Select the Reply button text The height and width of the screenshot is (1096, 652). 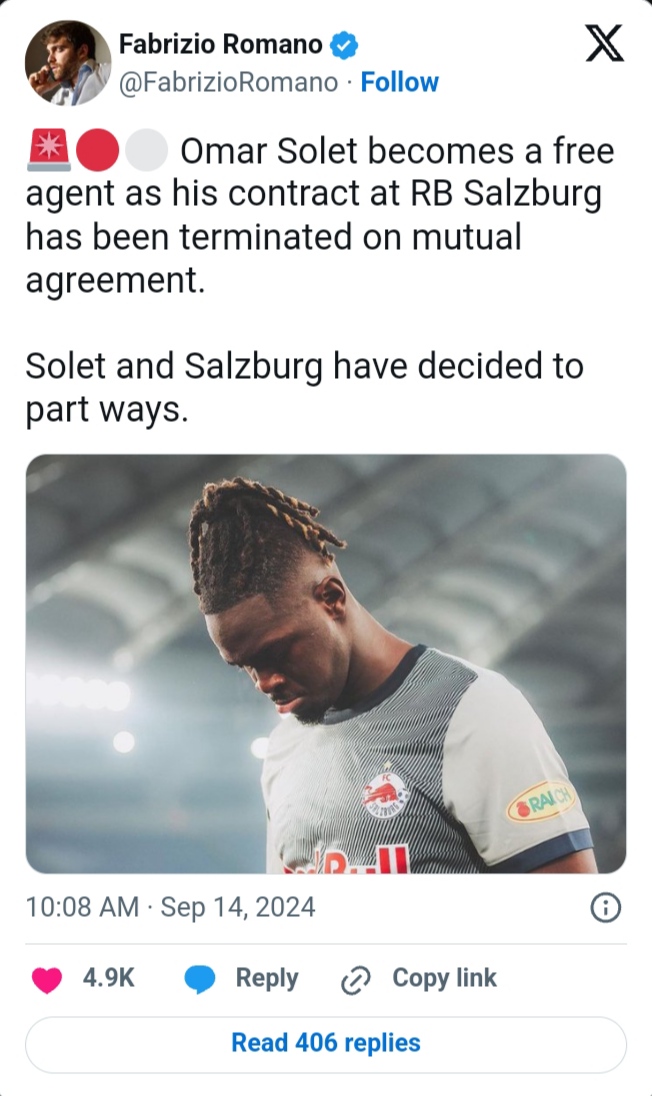tap(267, 979)
